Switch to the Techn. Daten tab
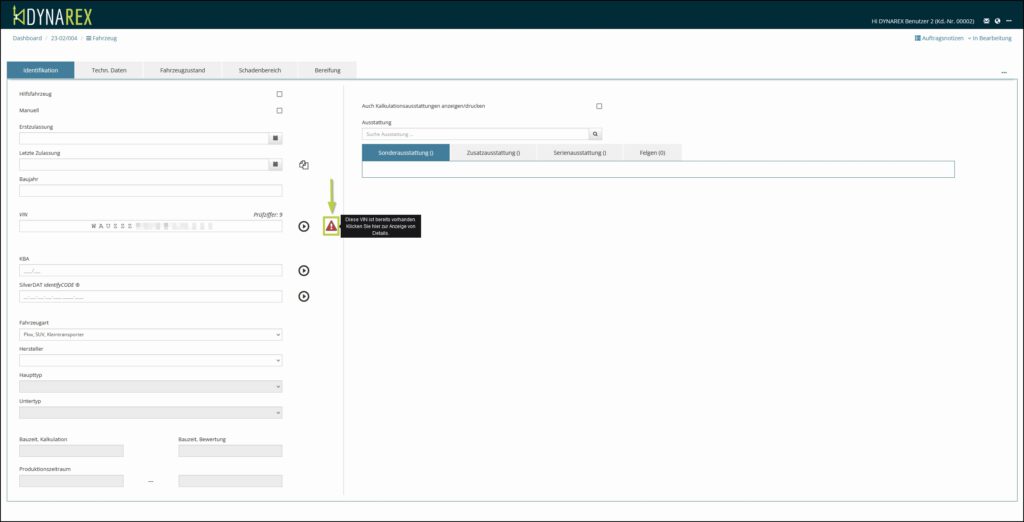This screenshot has height=522, width=1024. coord(109,70)
